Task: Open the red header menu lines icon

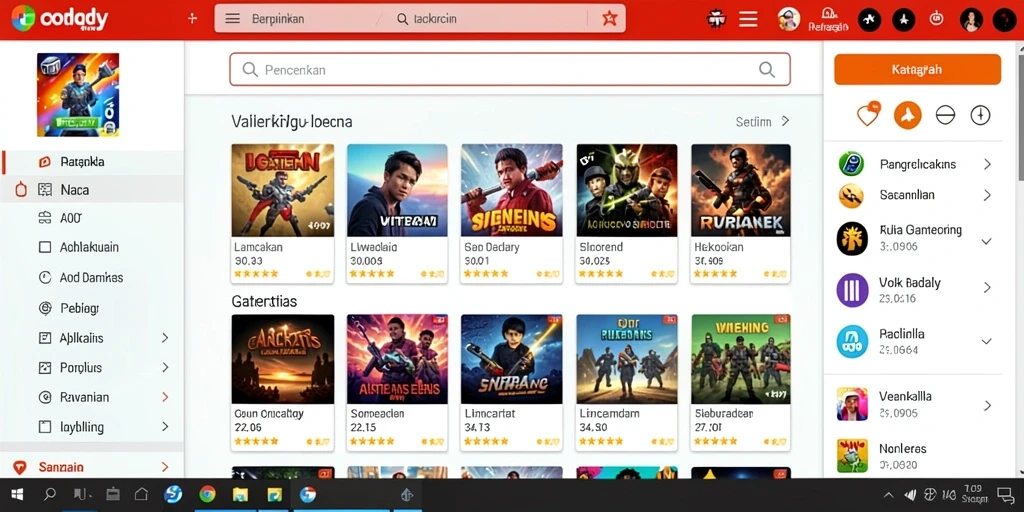Action: tap(748, 19)
